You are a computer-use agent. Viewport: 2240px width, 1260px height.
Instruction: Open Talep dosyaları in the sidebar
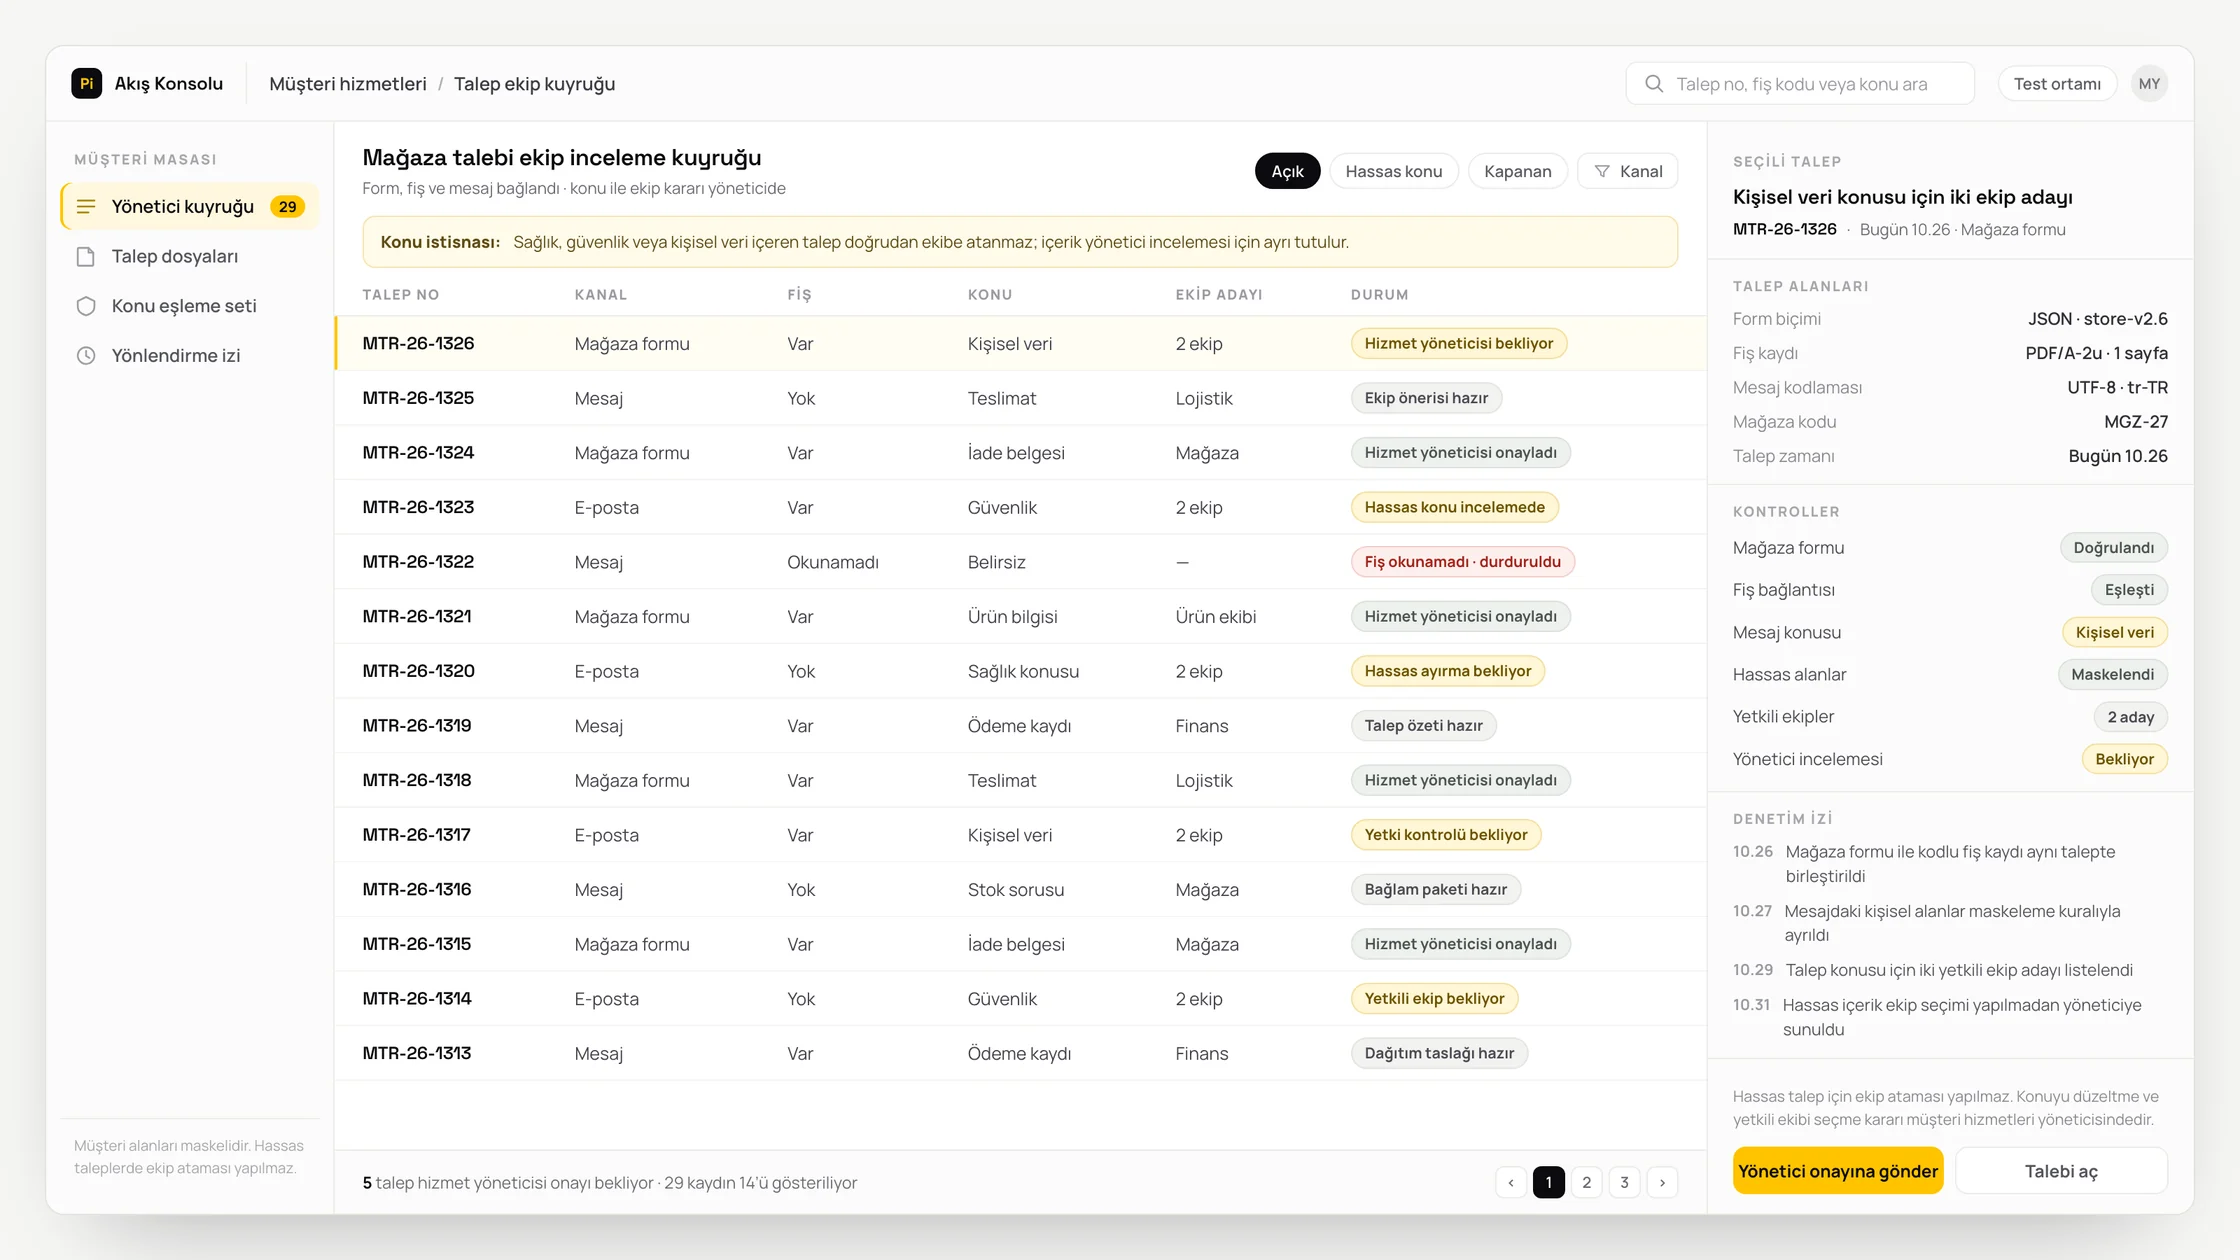189,257
